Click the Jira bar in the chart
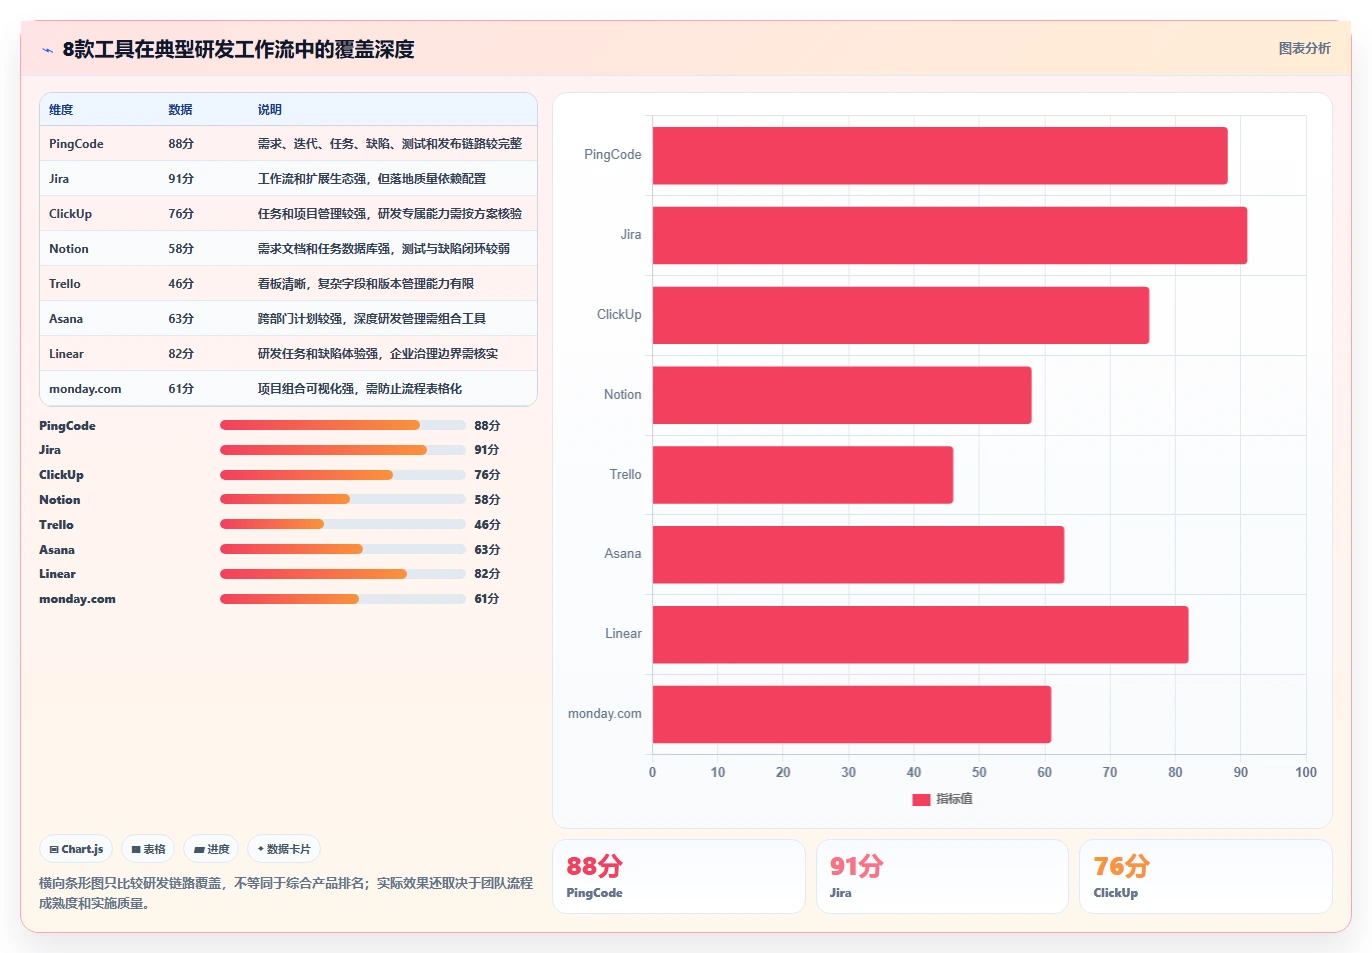This screenshot has height=953, width=1372. (949, 235)
